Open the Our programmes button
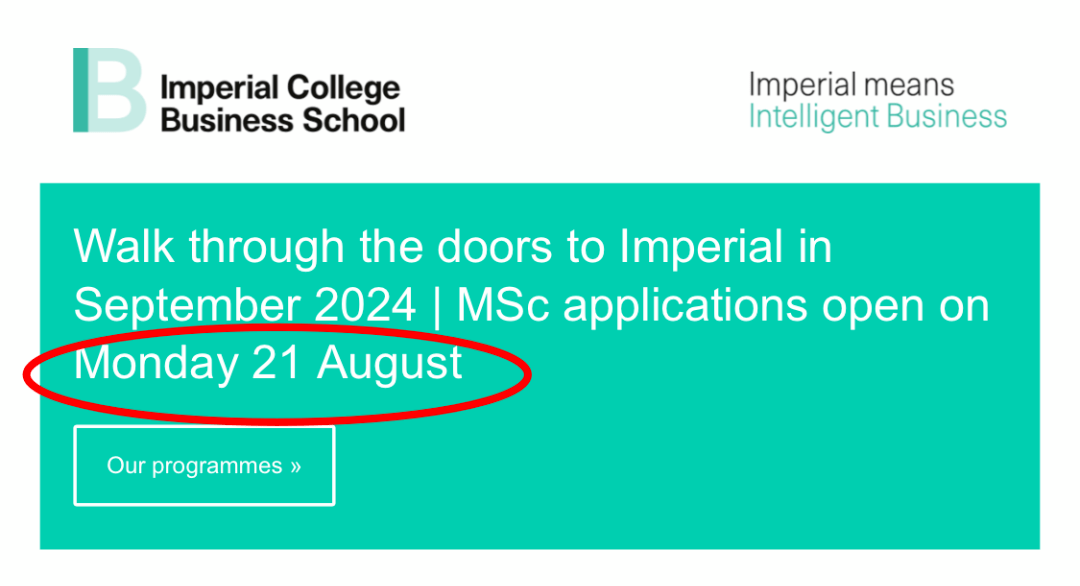The image size is (1080, 586). tap(205, 465)
